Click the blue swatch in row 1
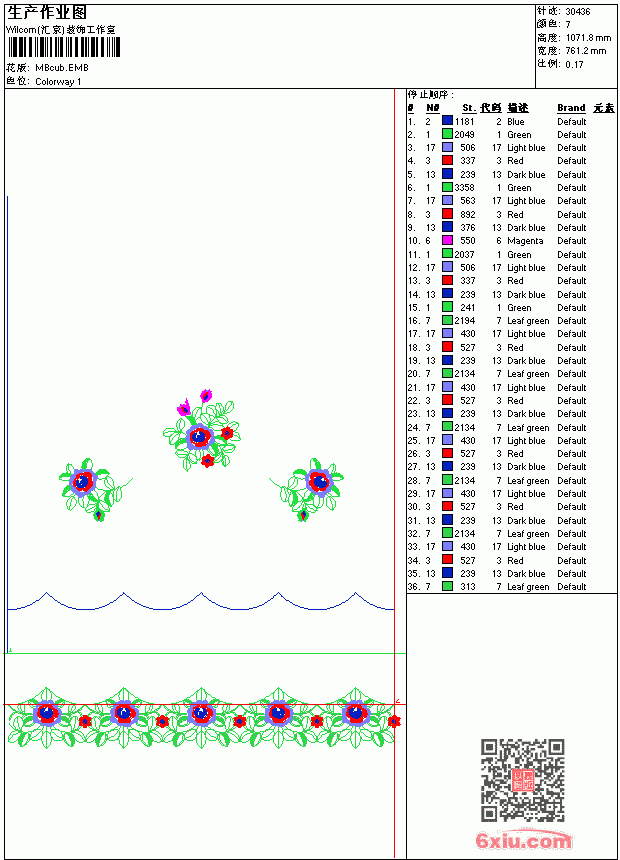Image resolution: width=620 pixels, height=860 pixels. click(x=447, y=121)
